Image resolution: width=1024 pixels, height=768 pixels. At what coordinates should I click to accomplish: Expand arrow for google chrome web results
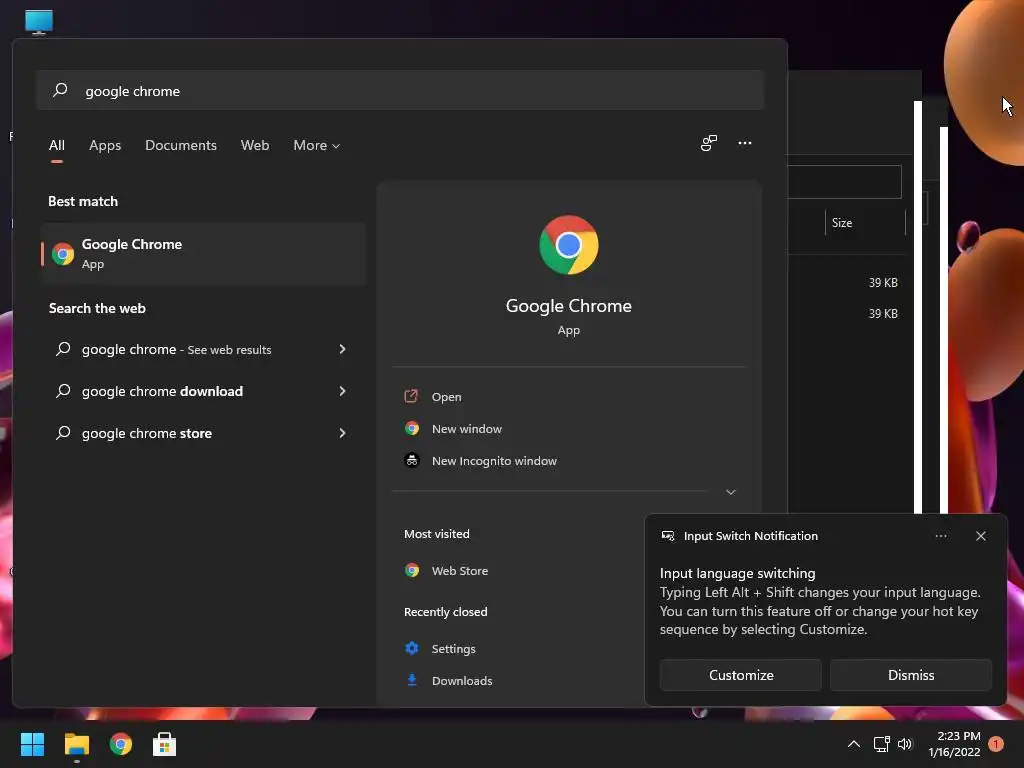pos(342,349)
